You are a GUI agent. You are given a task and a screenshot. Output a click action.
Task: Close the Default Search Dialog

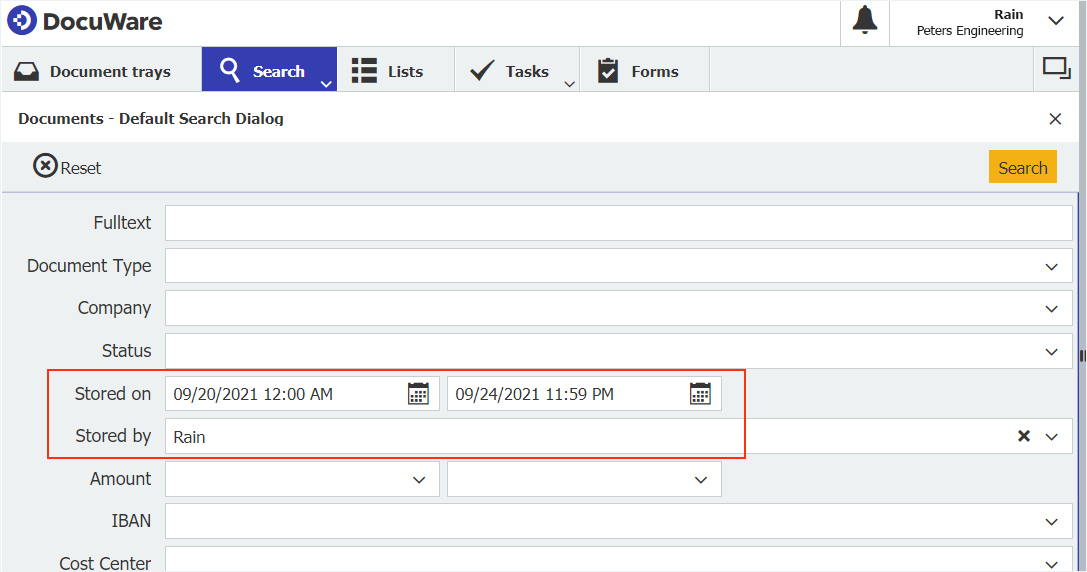pos(1055,119)
